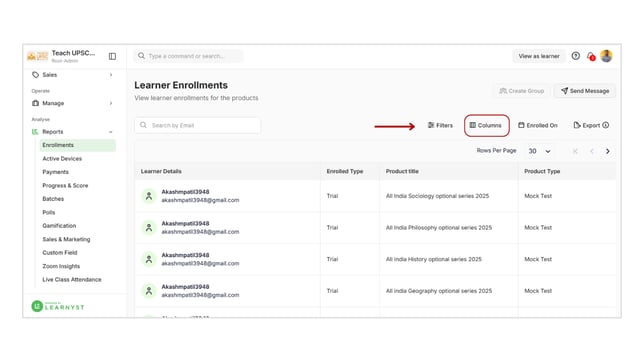Click the previous page arrow
Image resolution: width=644 pixels, height=362 pixels.
click(591, 151)
